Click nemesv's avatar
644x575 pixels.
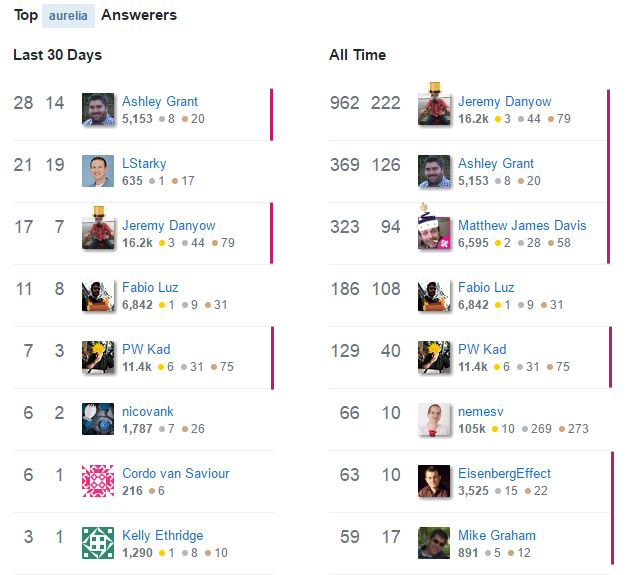pos(434,419)
